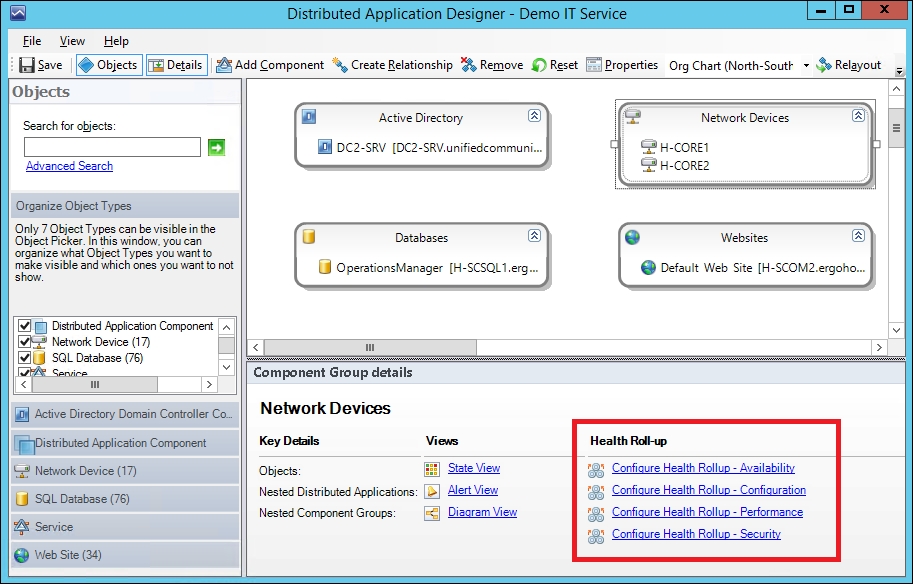
Task: Click the State View grid icon
Action: pyautogui.click(x=432, y=469)
